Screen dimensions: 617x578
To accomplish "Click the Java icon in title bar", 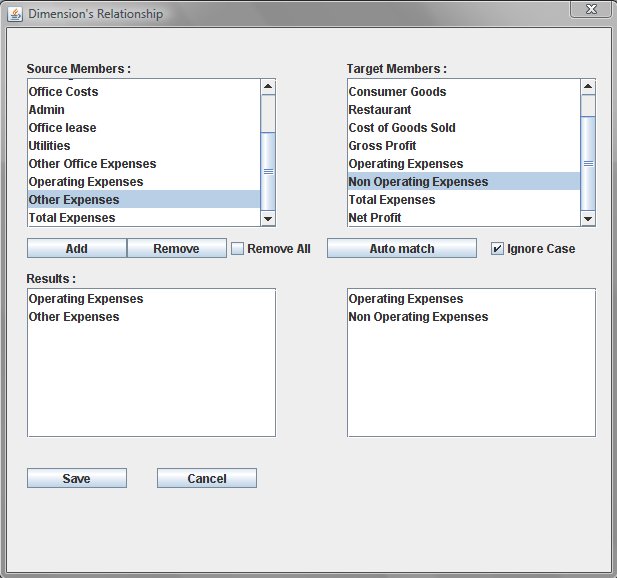I will (14, 14).
